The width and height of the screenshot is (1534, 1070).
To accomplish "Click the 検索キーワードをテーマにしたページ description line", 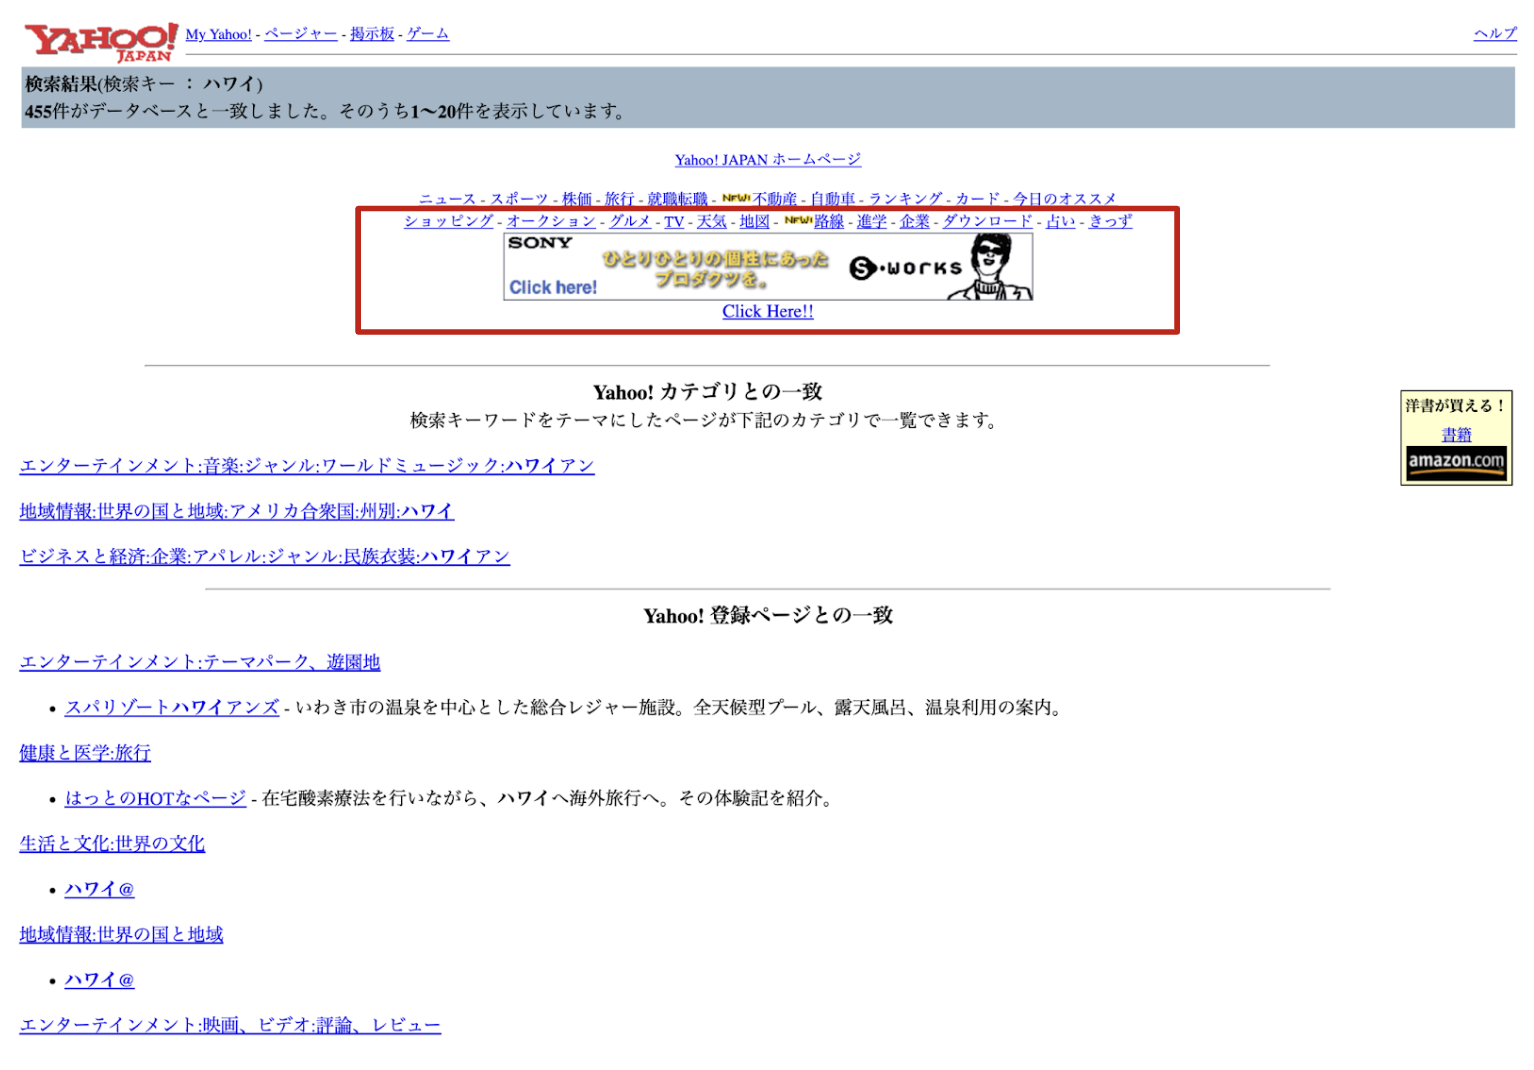I will click(706, 420).
